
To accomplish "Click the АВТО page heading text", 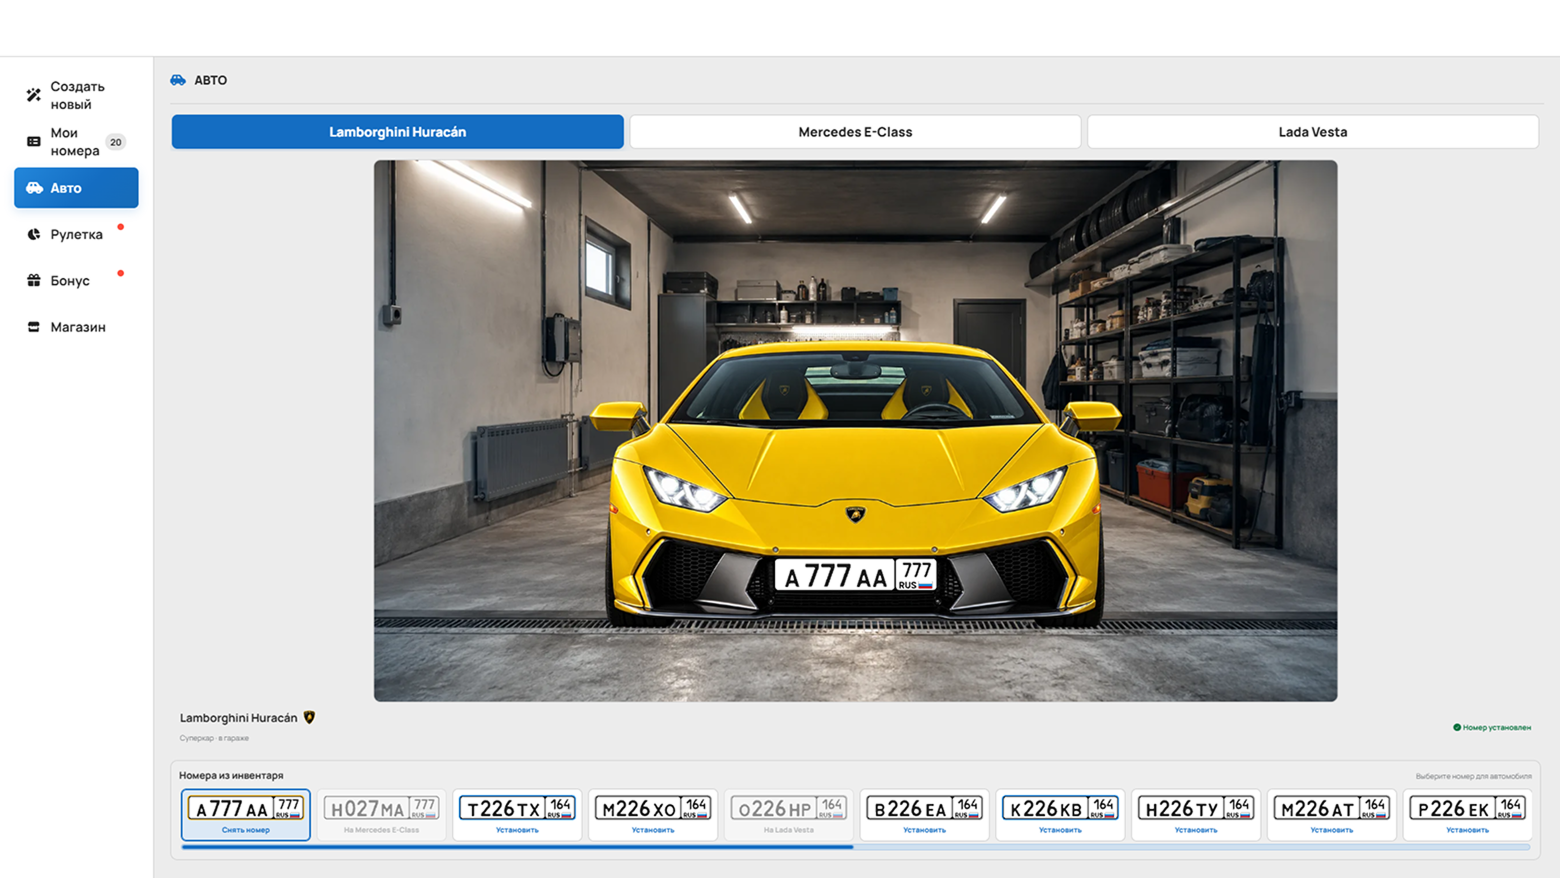I will click(211, 80).
